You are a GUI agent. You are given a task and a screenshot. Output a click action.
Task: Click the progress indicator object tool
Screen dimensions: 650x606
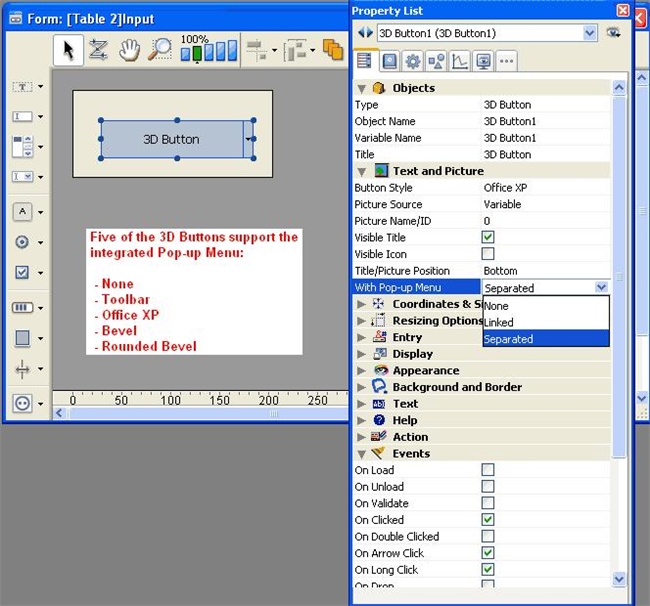pyautogui.click(x=21, y=307)
